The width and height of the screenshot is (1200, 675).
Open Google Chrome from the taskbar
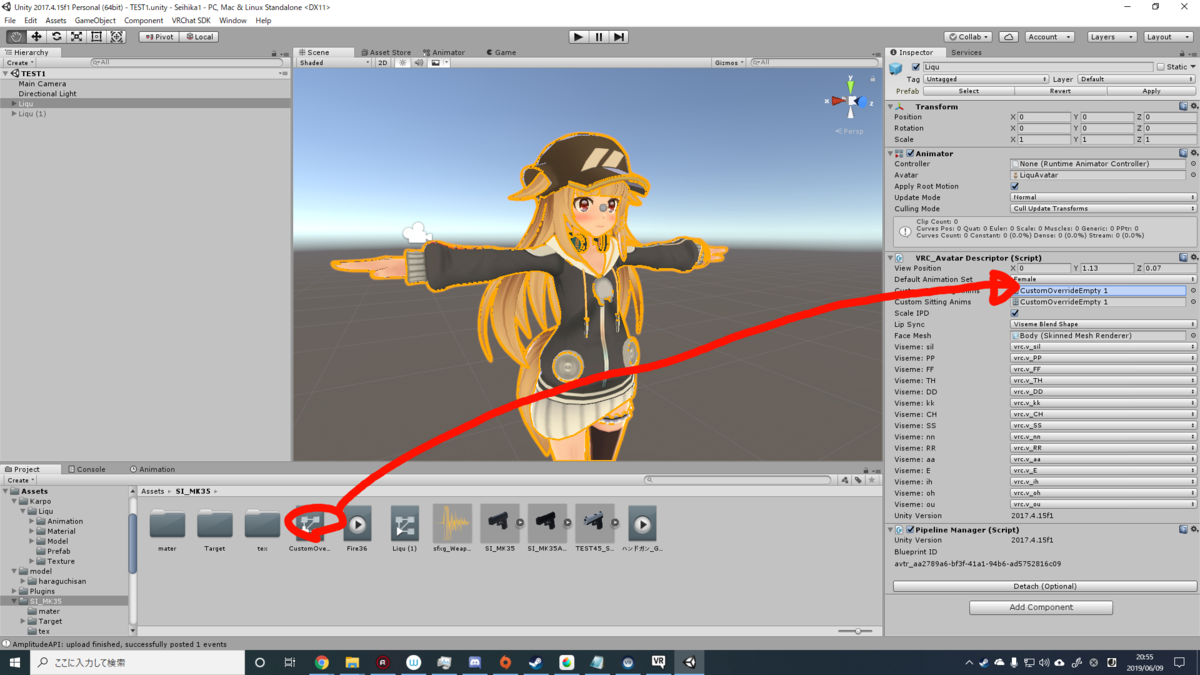pos(322,662)
